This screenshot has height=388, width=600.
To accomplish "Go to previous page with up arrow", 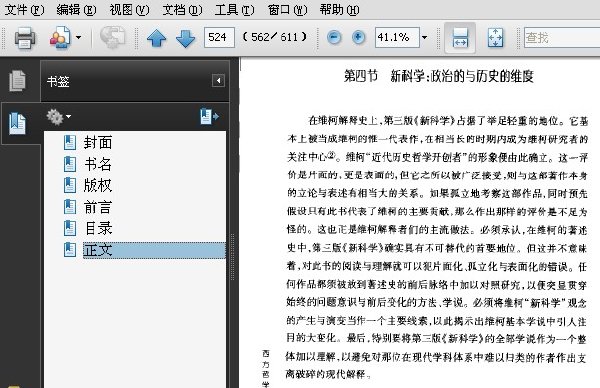I will (x=157, y=38).
